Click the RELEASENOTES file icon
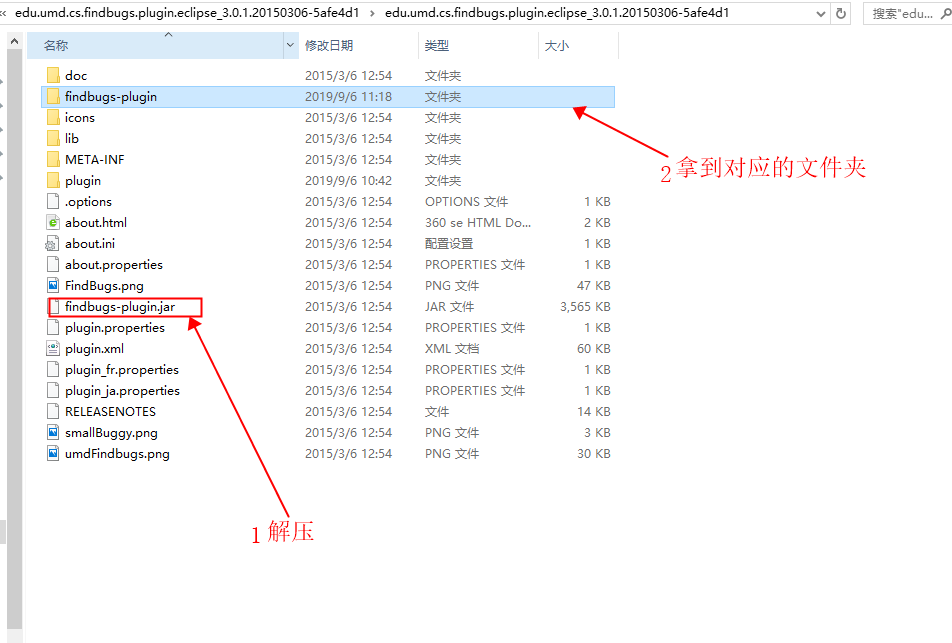This screenshot has height=643, width=952. click(53, 412)
